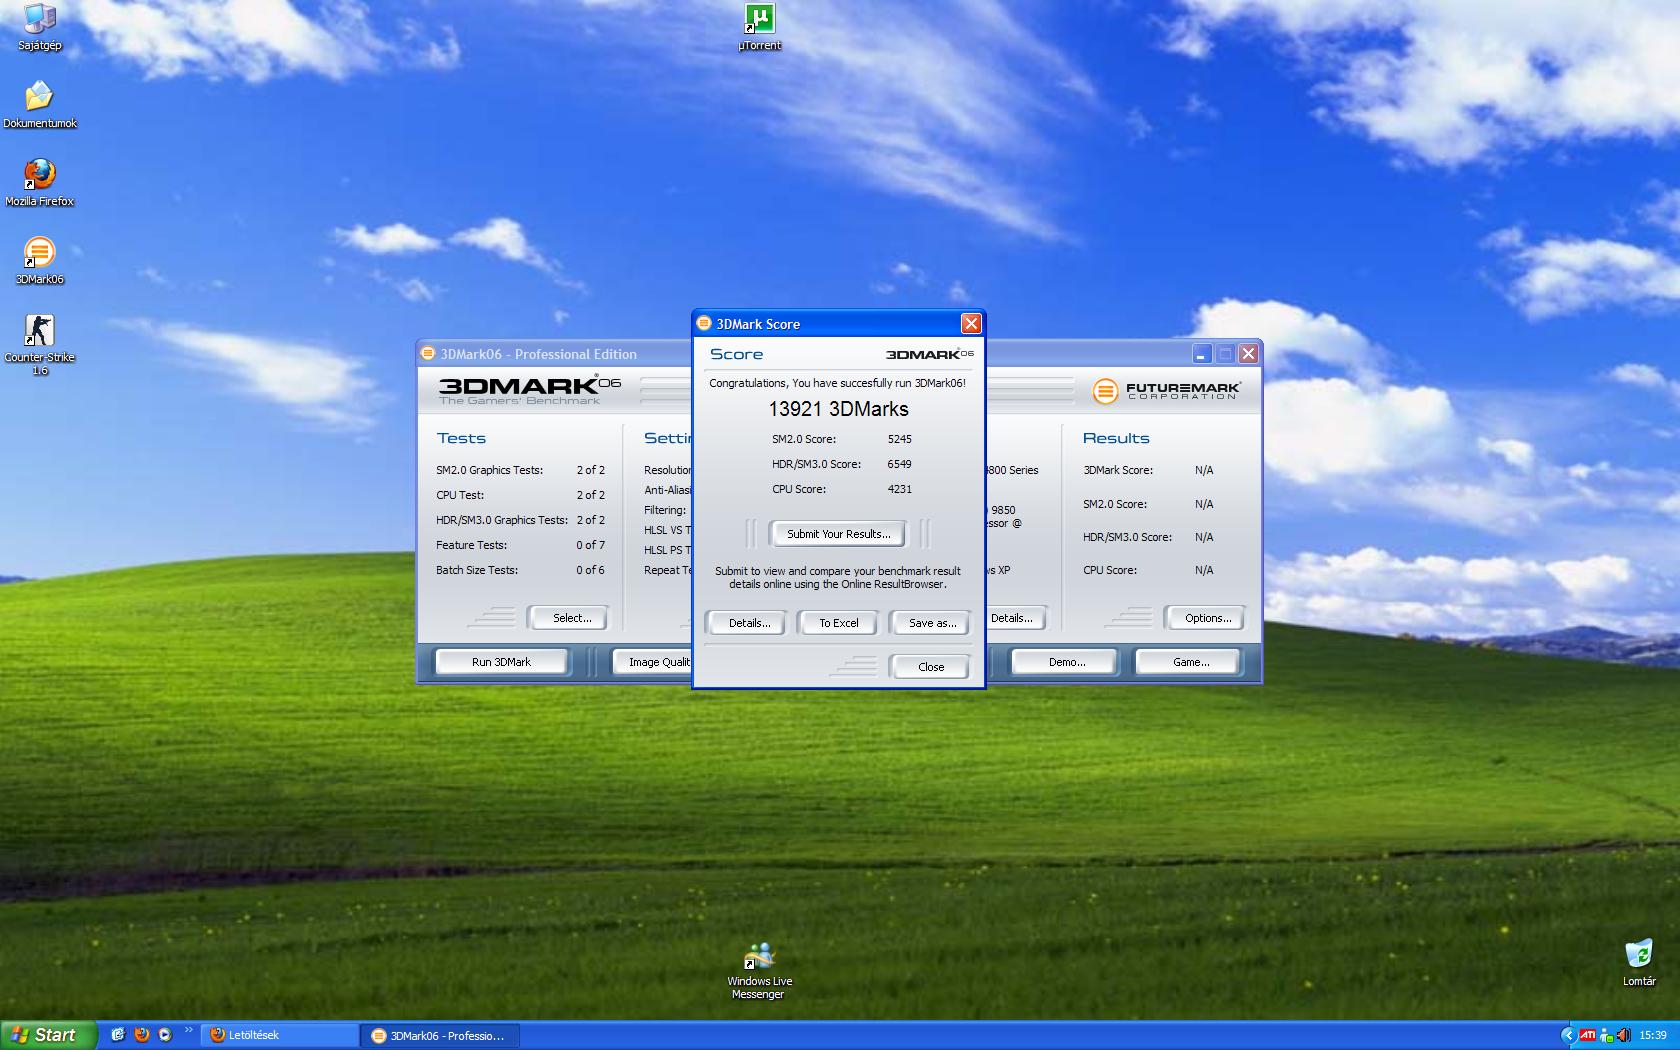
Task: Click the Futuremark Corporation logo
Action: (1166, 390)
